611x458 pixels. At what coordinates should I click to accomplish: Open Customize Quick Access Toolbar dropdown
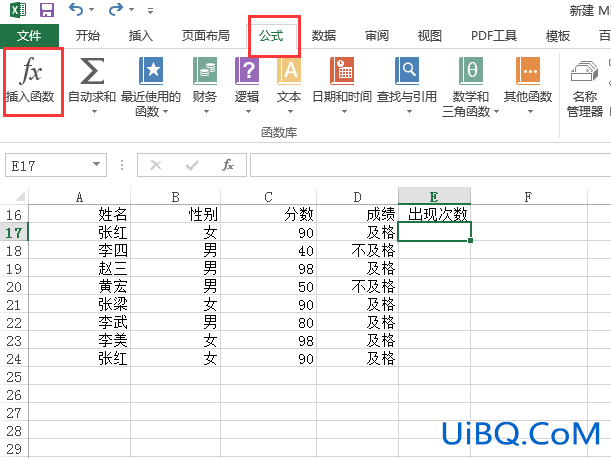(150, 10)
